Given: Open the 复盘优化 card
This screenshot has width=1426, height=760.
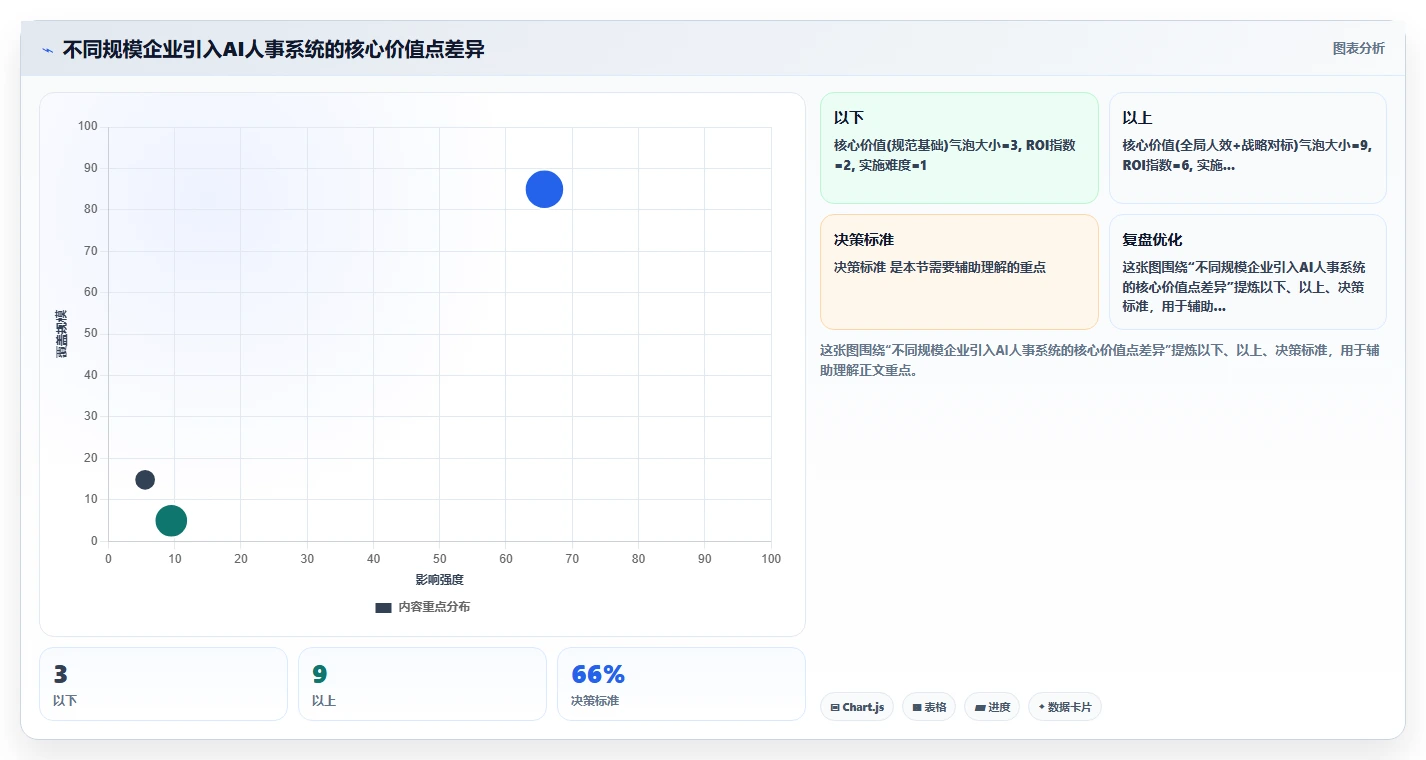Looking at the screenshot, I should [x=1247, y=272].
